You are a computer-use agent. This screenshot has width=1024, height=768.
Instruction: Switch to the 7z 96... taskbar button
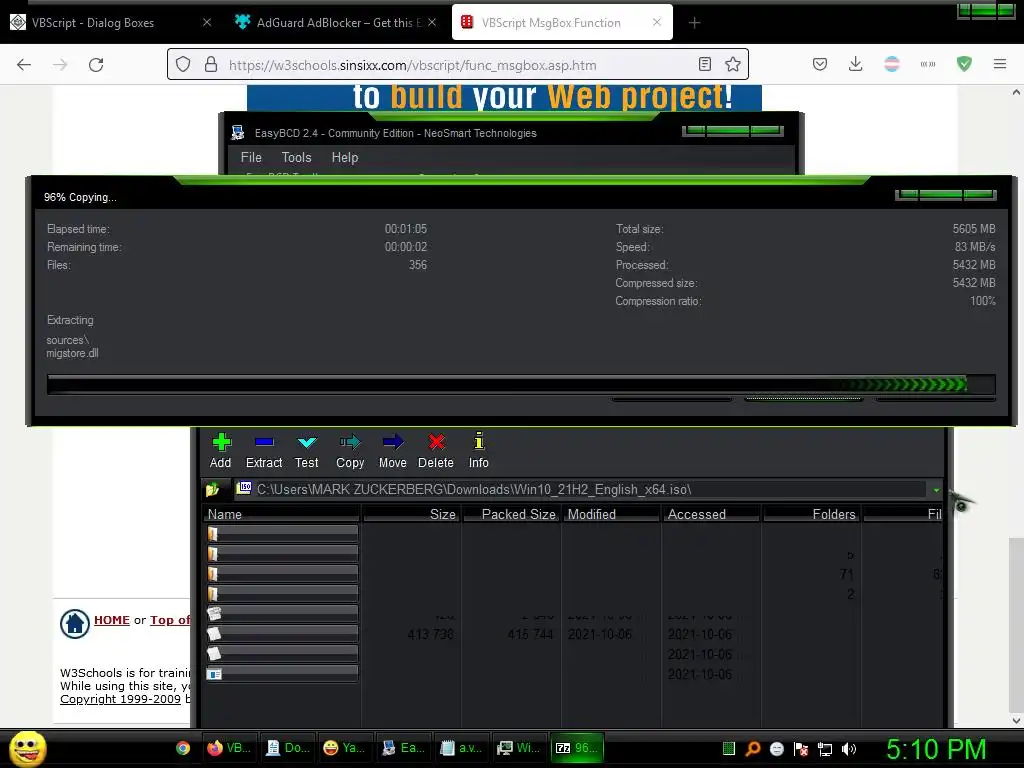tap(577, 748)
